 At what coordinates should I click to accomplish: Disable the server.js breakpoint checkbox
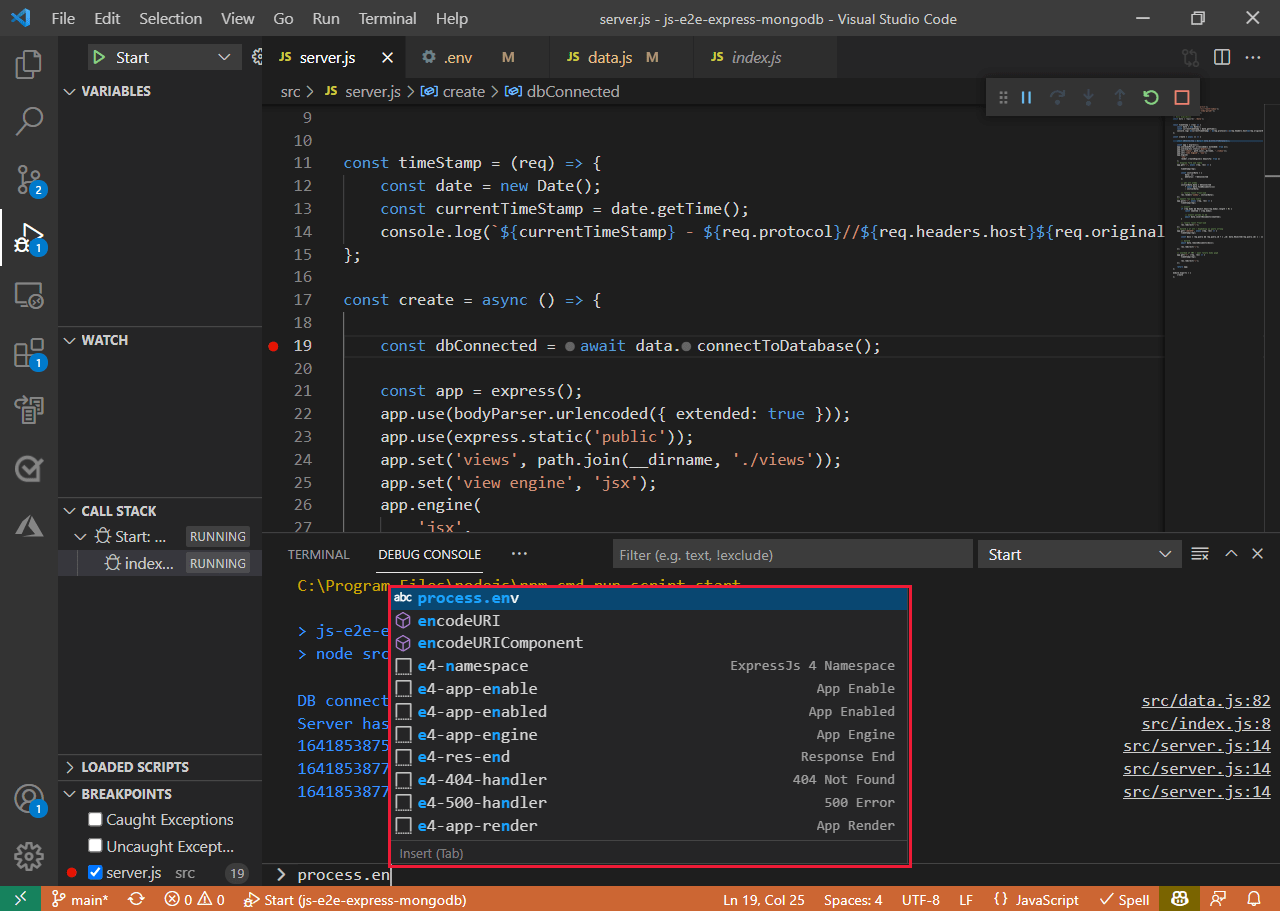96,872
